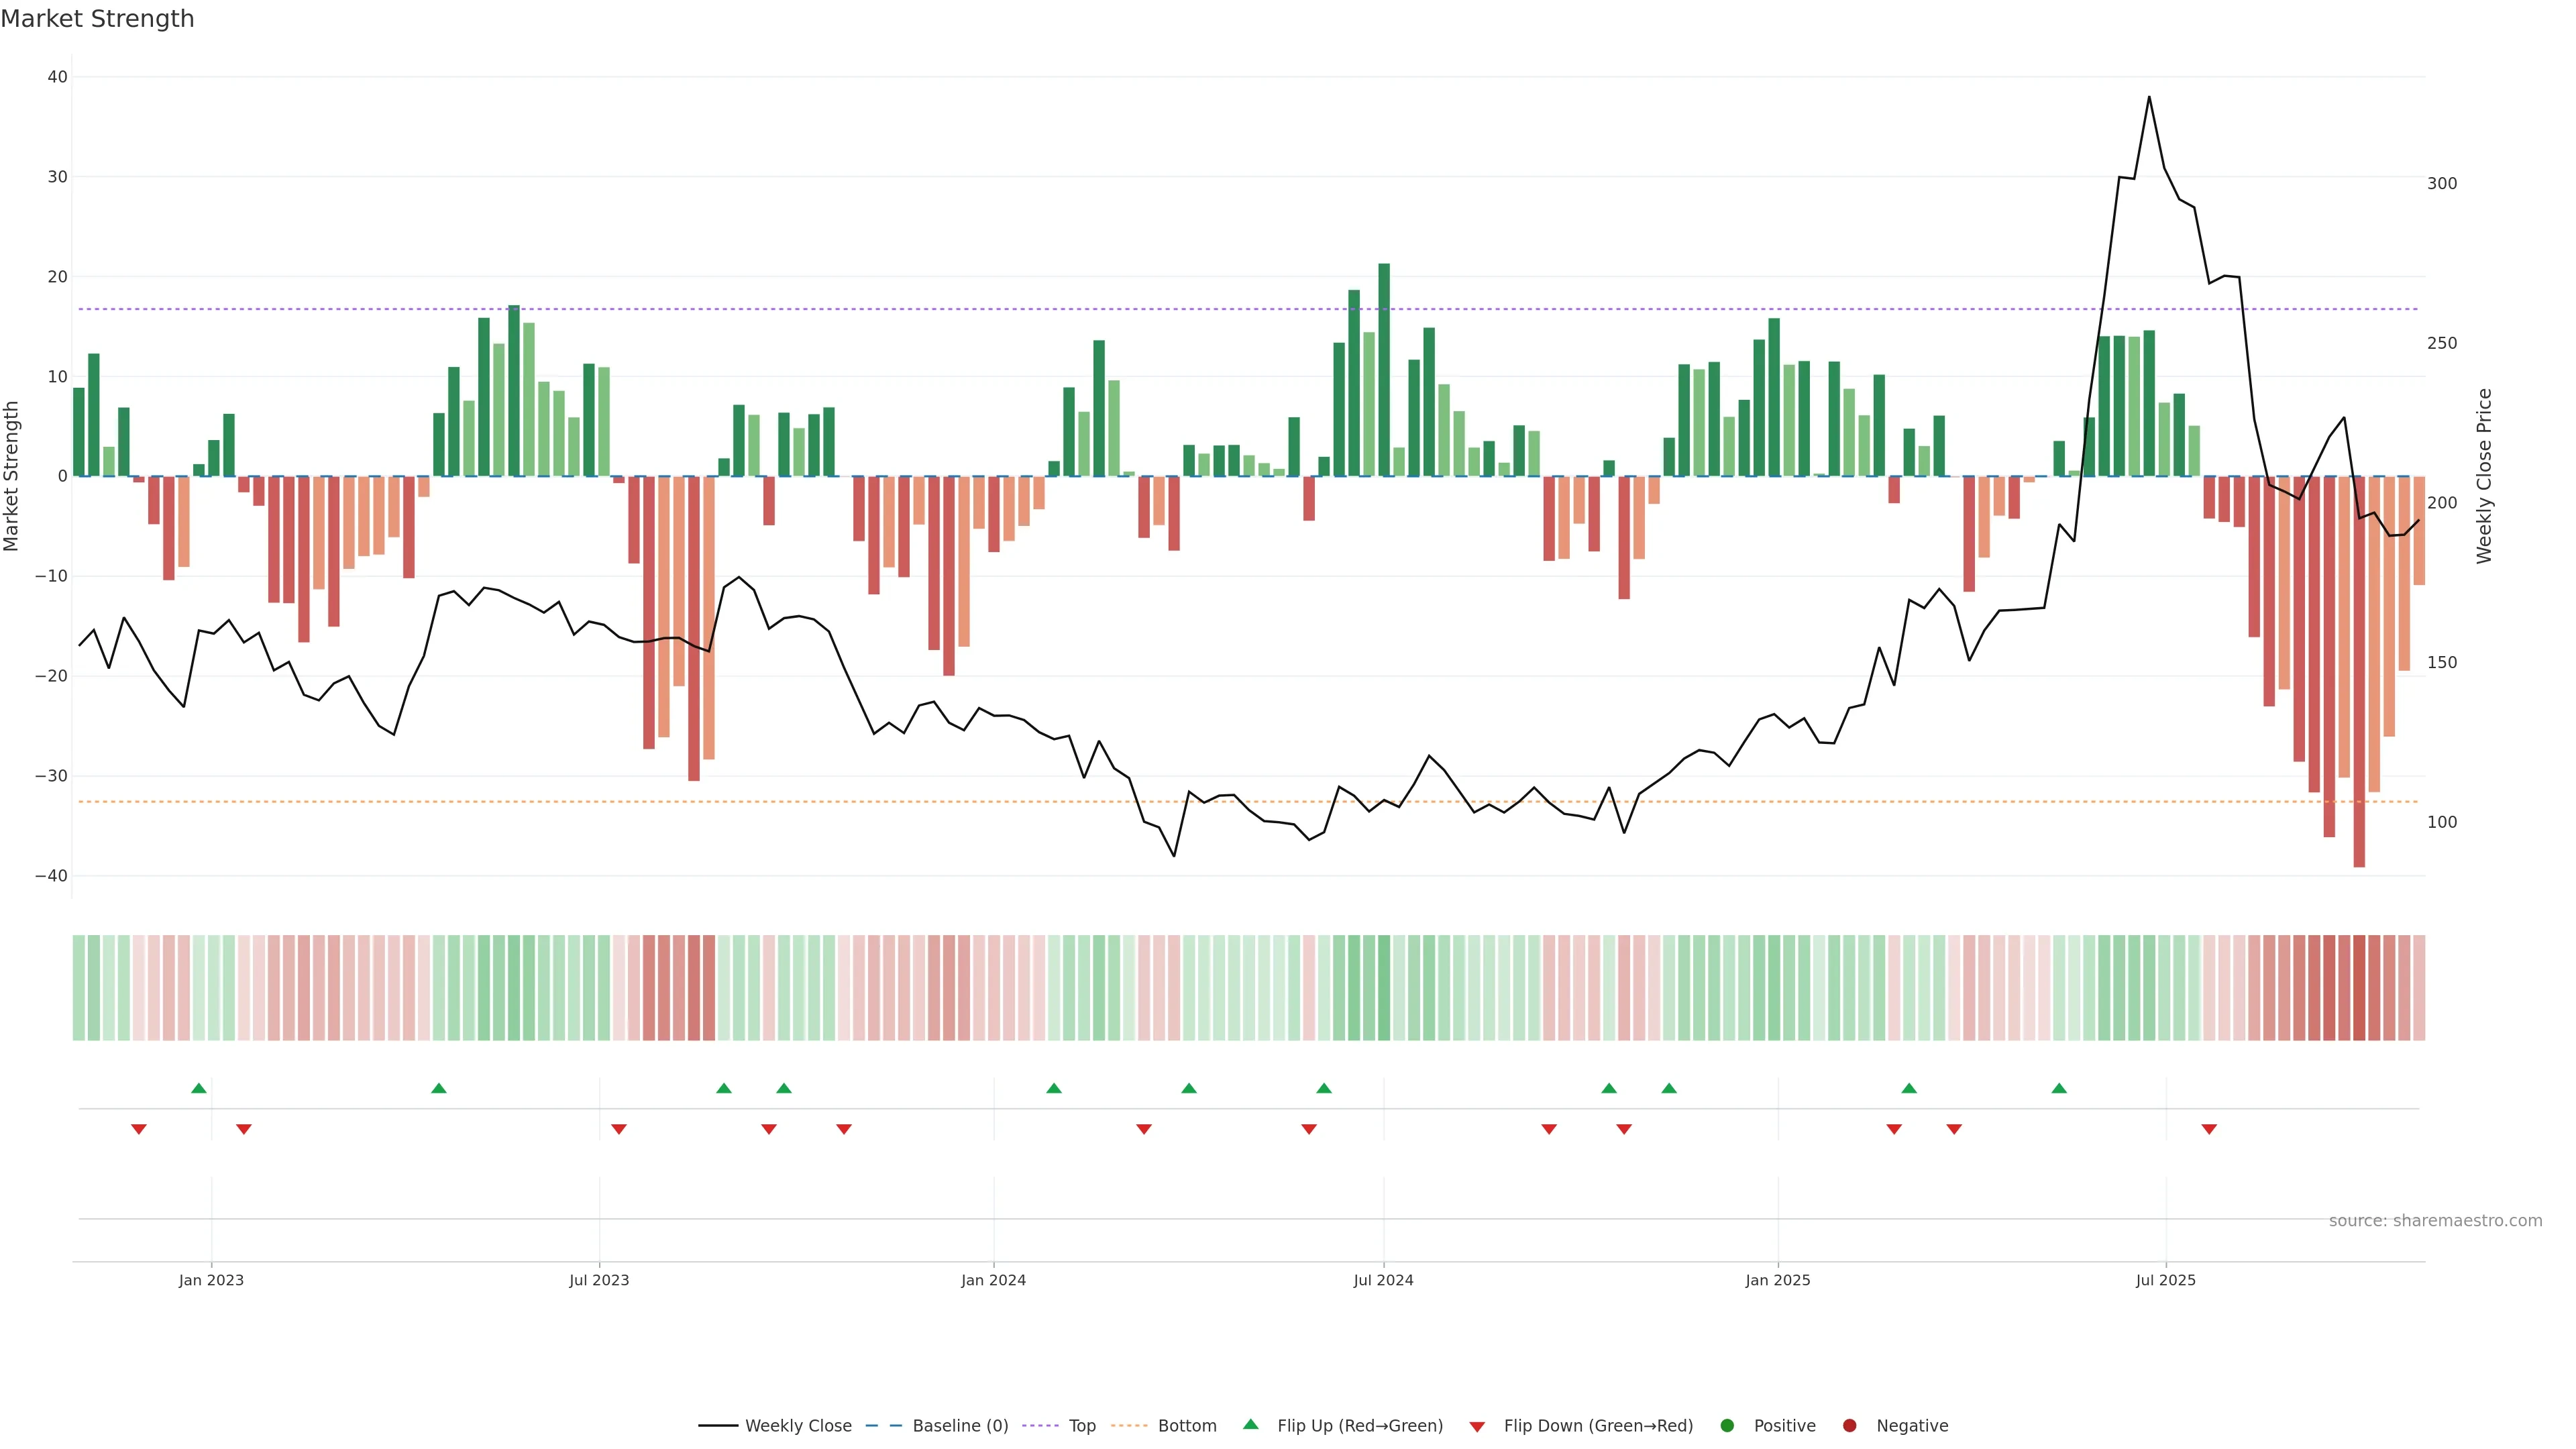Click the Jan 2025 x-axis label
Screen dimensions: 2576x1449
click(x=1777, y=1280)
